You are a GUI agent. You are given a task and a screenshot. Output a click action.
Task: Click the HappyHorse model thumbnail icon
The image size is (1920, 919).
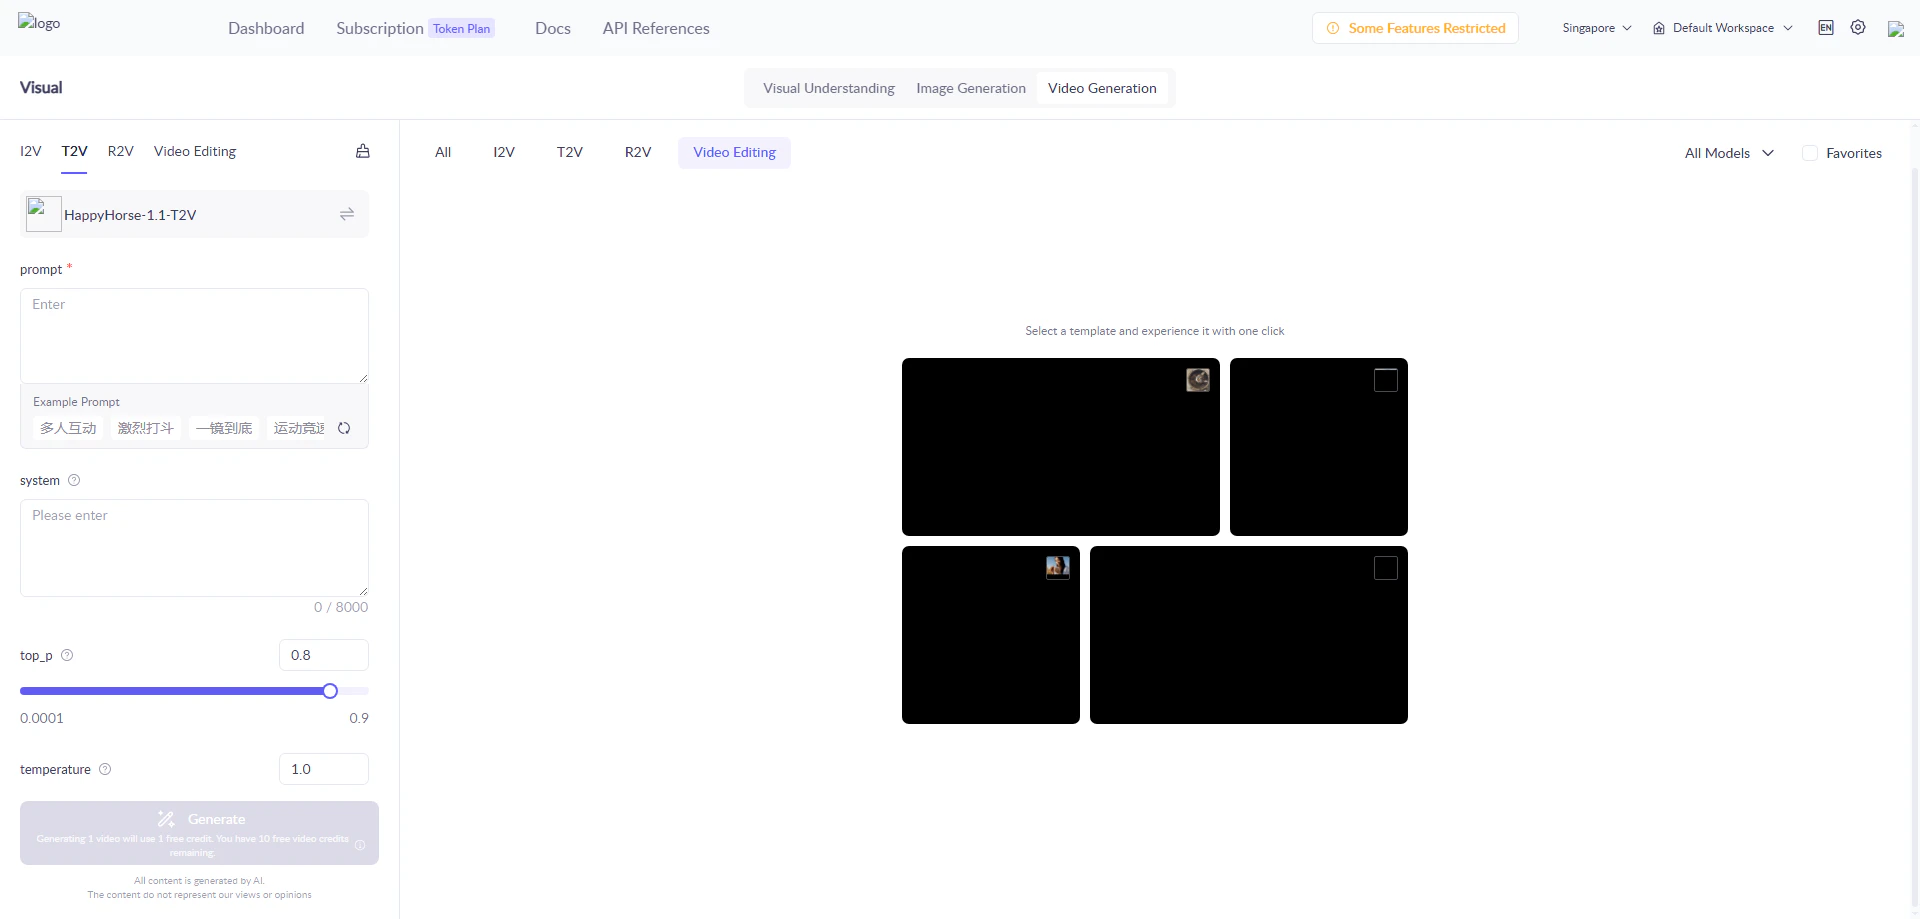pos(44,214)
